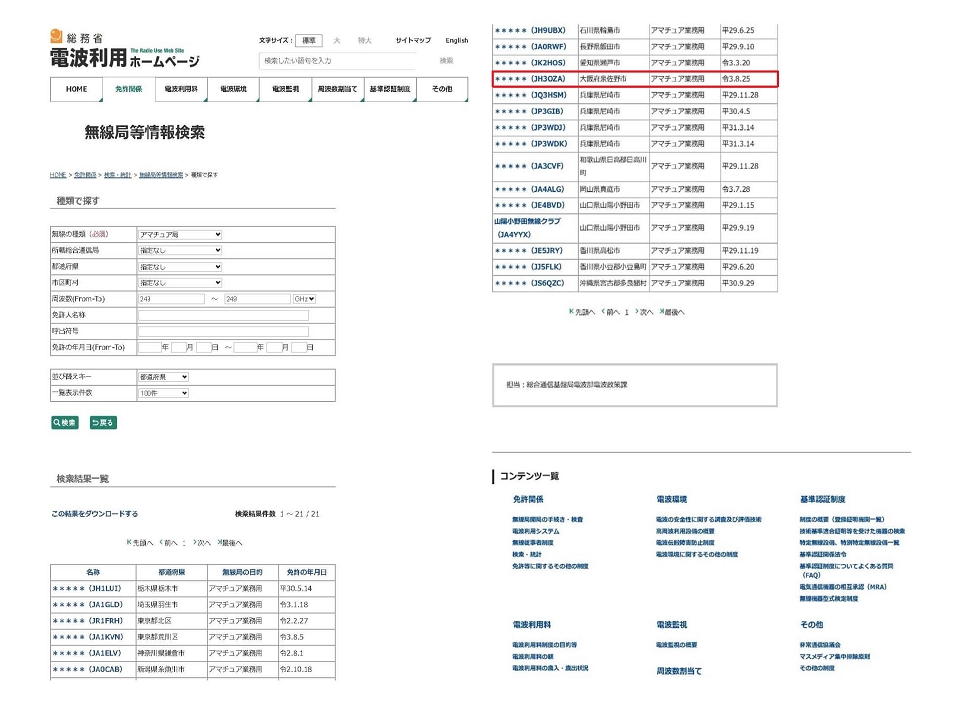
Task: Open footer link マスメディア集中排除原則
Action: 834,657
